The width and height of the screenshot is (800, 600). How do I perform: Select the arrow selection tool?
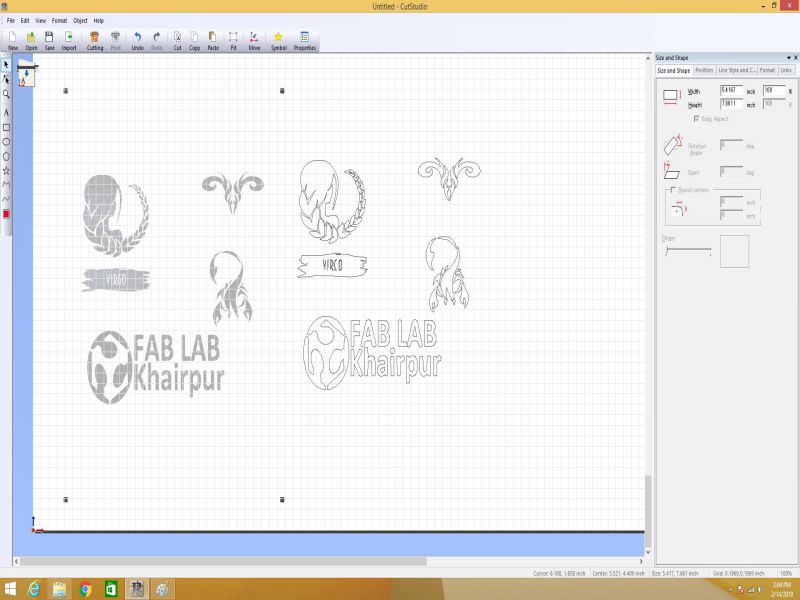click(6, 65)
